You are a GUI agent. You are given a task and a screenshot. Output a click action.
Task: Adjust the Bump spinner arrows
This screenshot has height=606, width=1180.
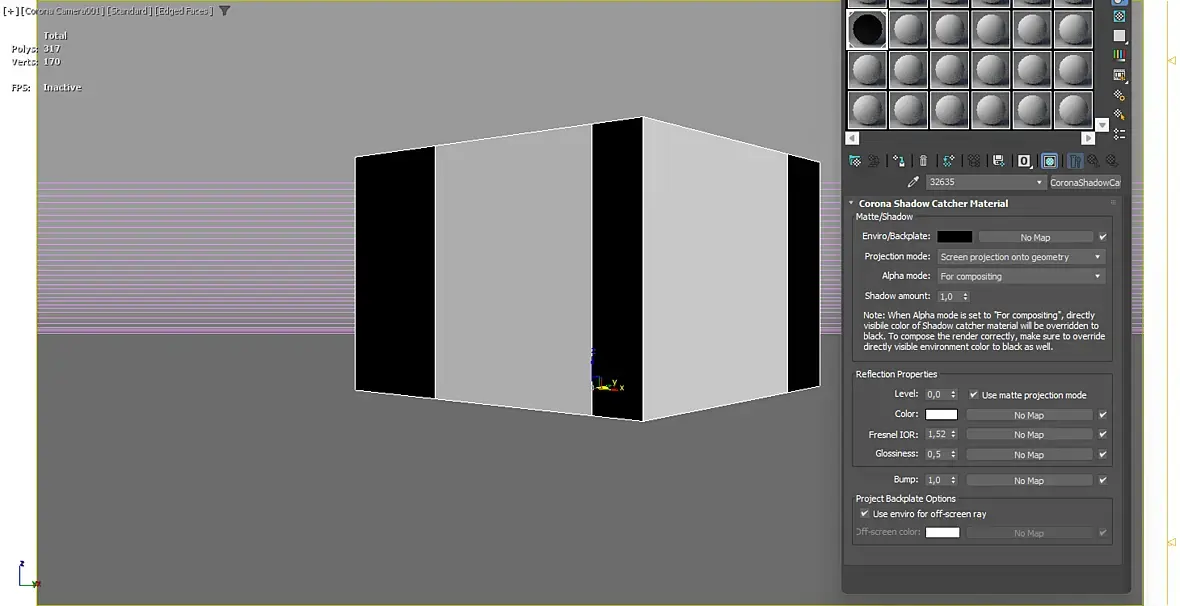tap(953, 480)
